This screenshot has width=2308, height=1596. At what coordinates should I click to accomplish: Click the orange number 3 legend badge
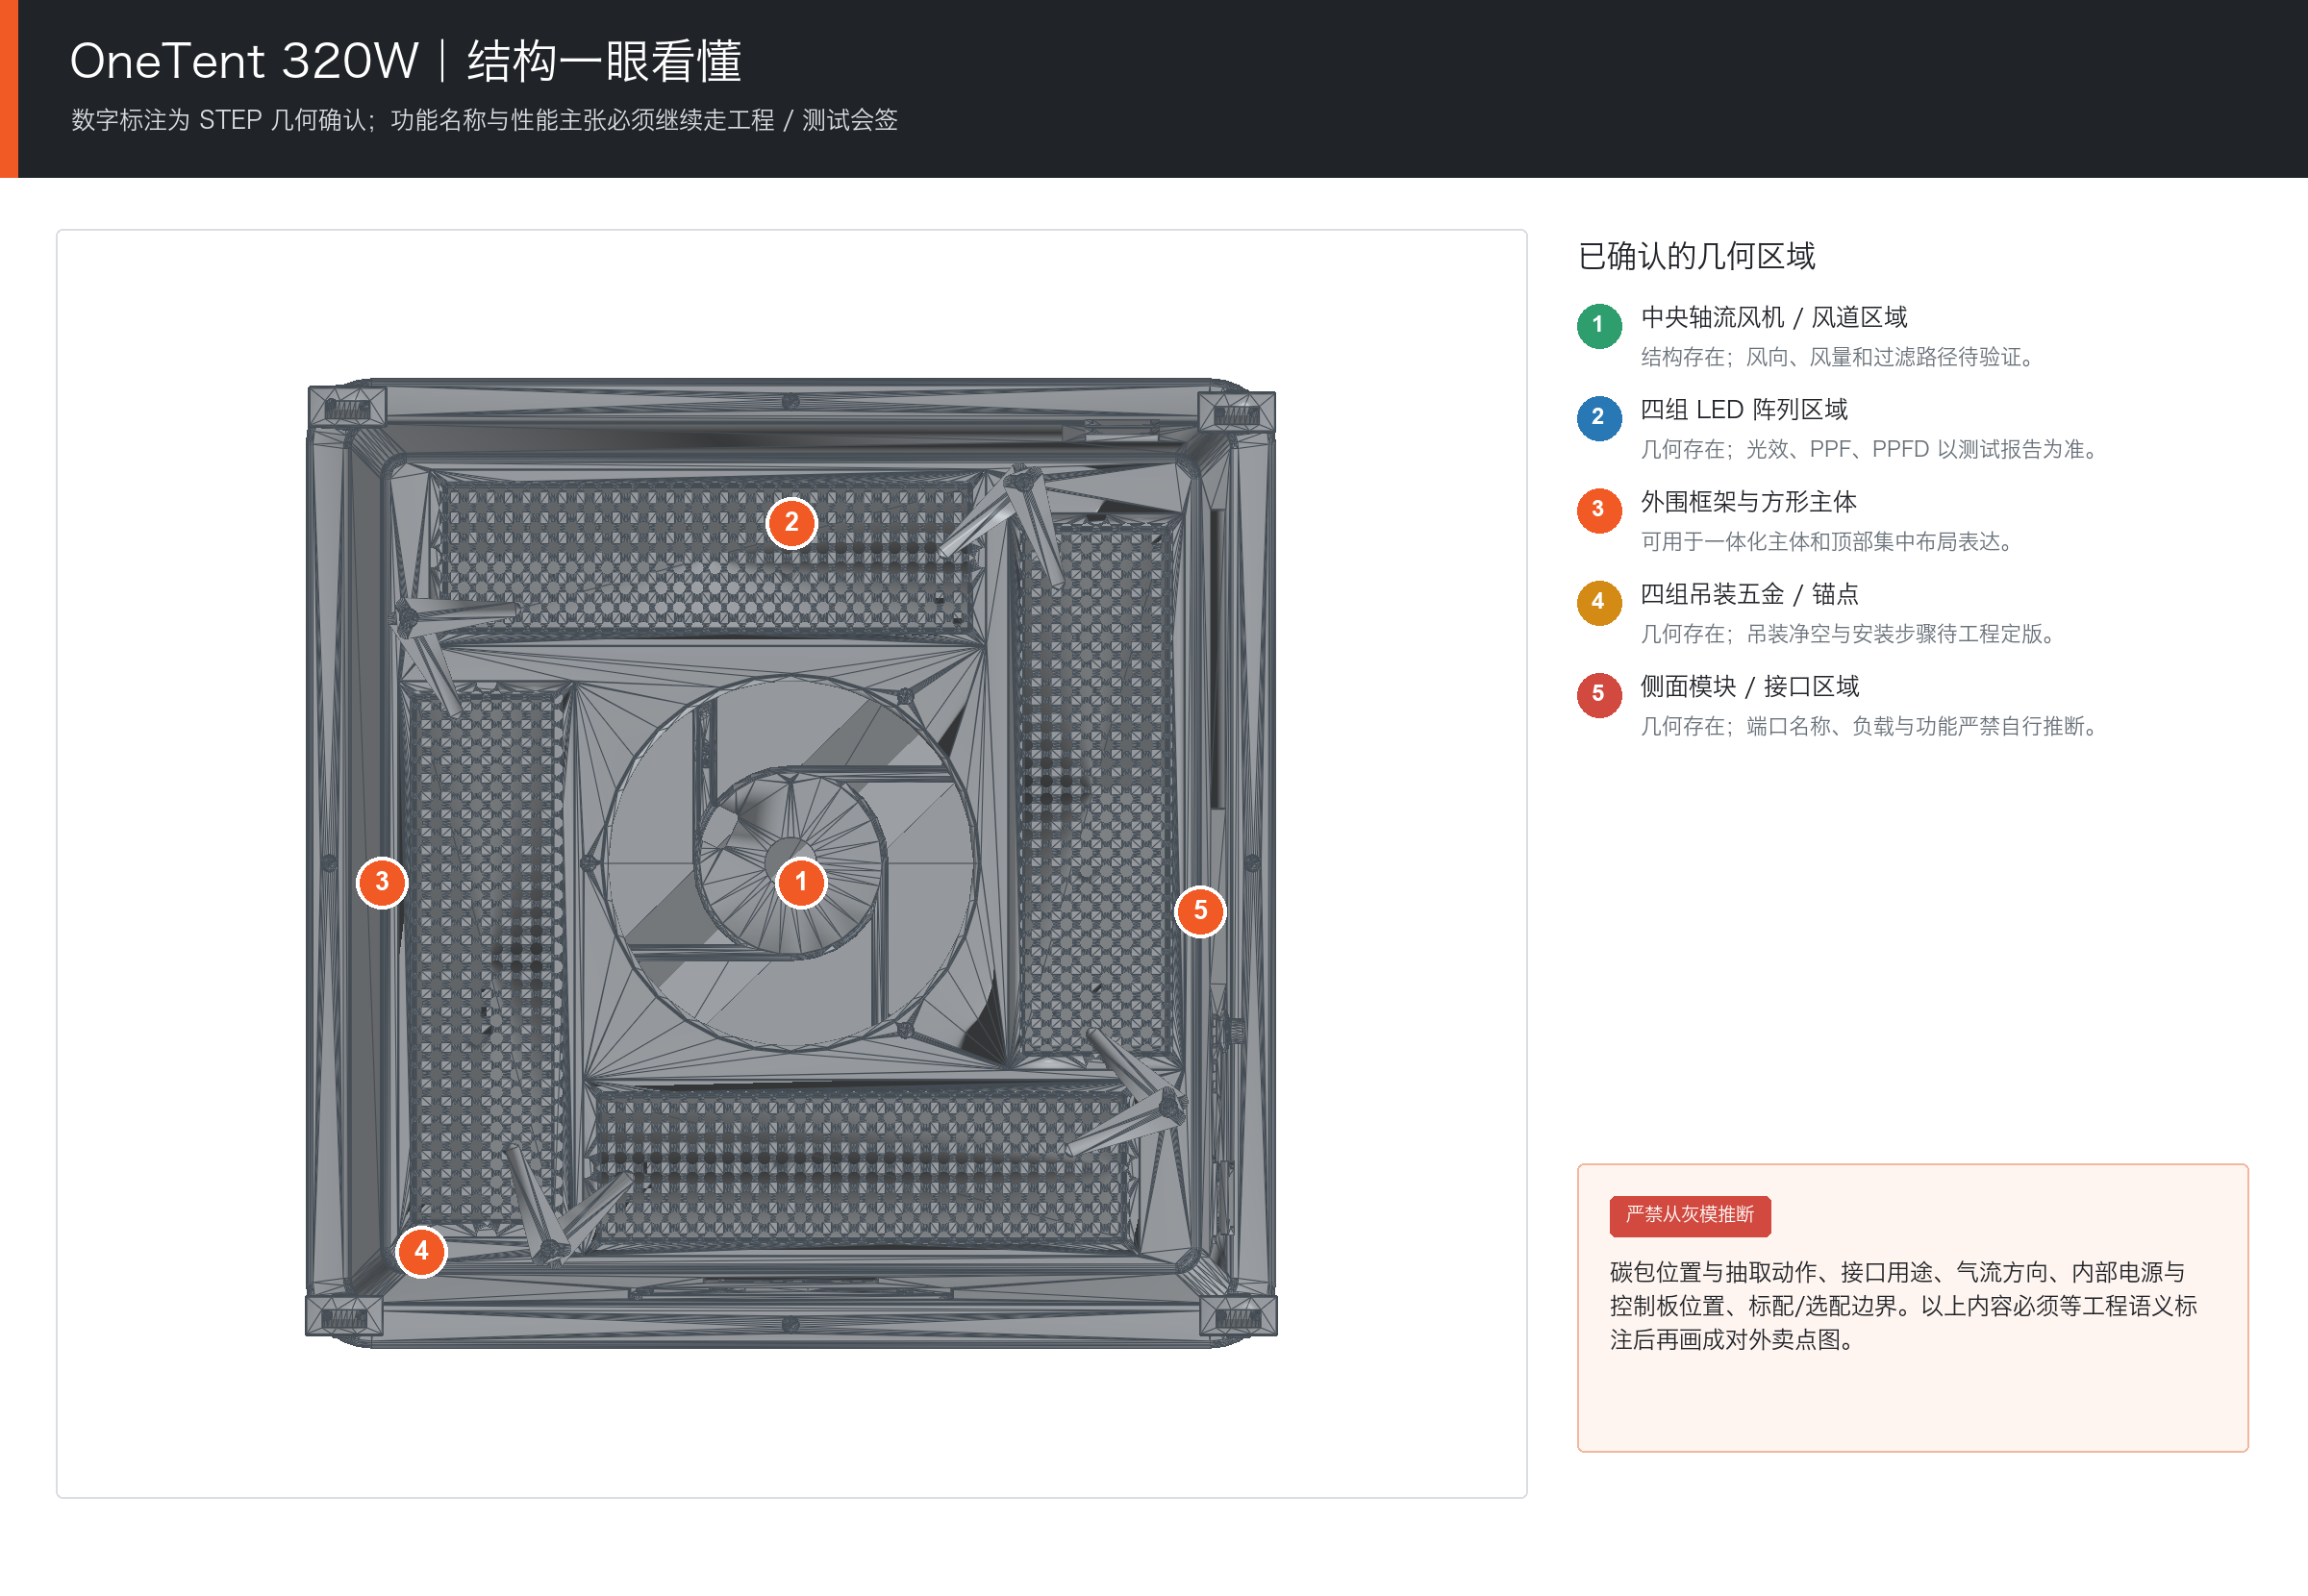tap(1598, 510)
